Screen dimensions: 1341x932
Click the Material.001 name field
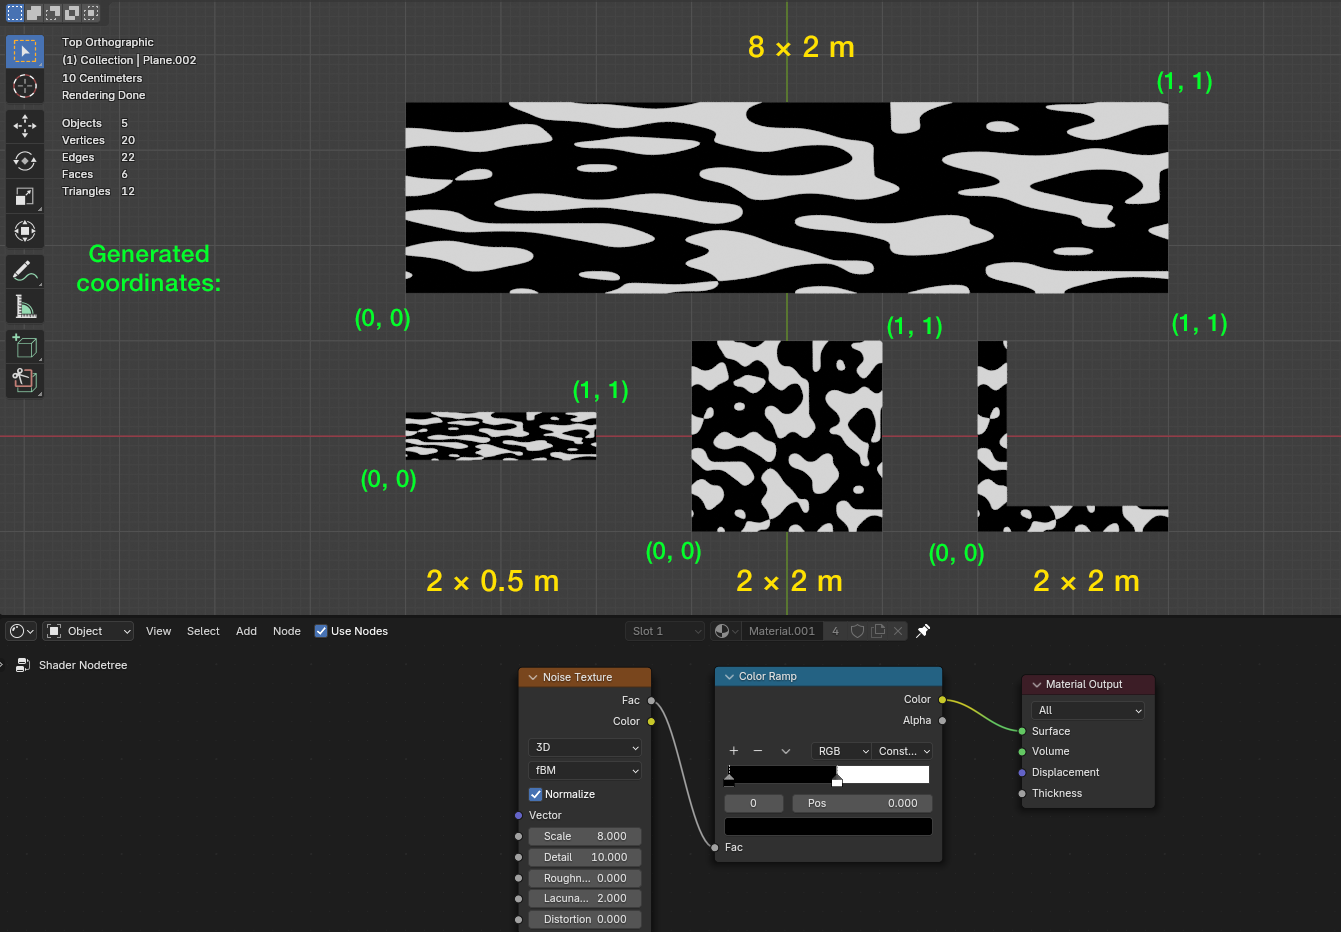point(782,631)
